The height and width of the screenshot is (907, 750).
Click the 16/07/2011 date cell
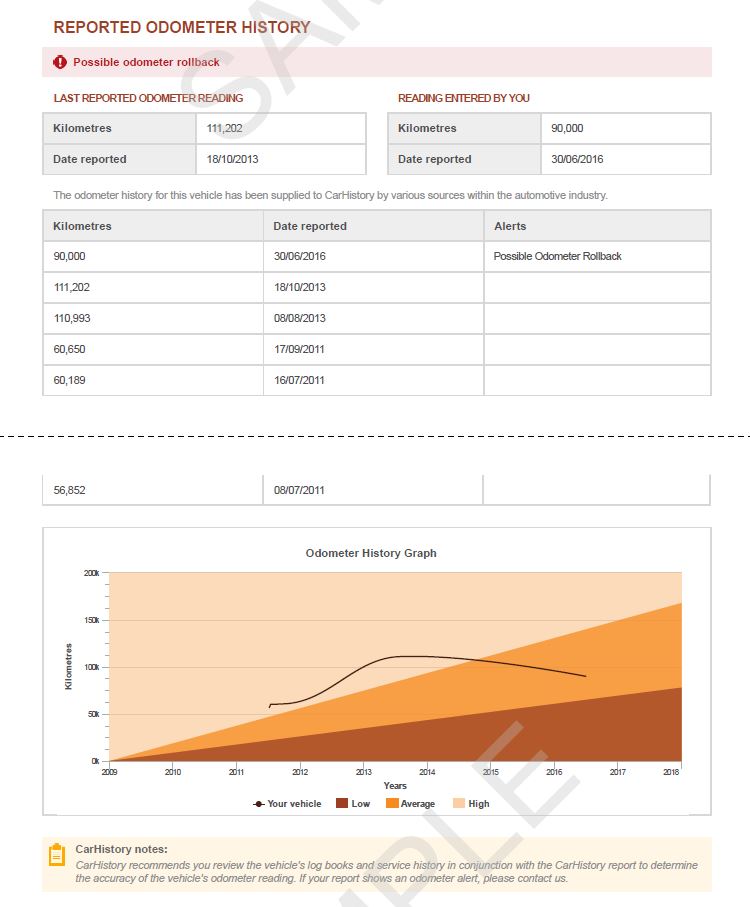(299, 380)
